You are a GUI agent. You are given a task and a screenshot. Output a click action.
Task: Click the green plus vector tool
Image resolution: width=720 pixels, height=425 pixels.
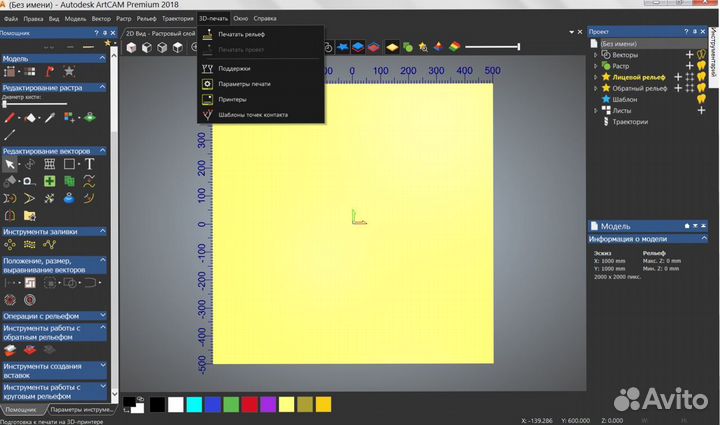[x=50, y=181]
